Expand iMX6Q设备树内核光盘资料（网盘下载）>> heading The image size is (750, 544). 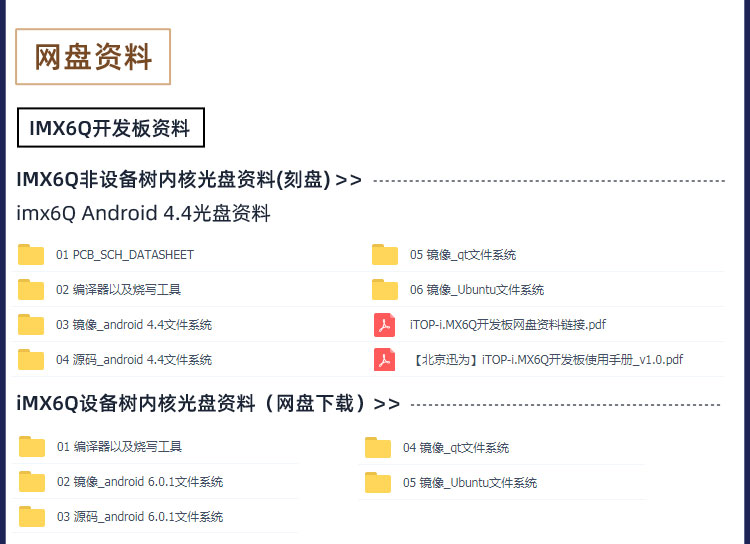208,403
